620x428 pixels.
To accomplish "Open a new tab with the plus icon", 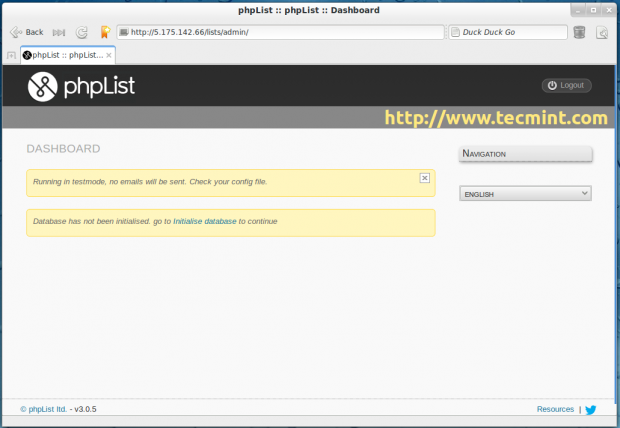I will pos(11,55).
